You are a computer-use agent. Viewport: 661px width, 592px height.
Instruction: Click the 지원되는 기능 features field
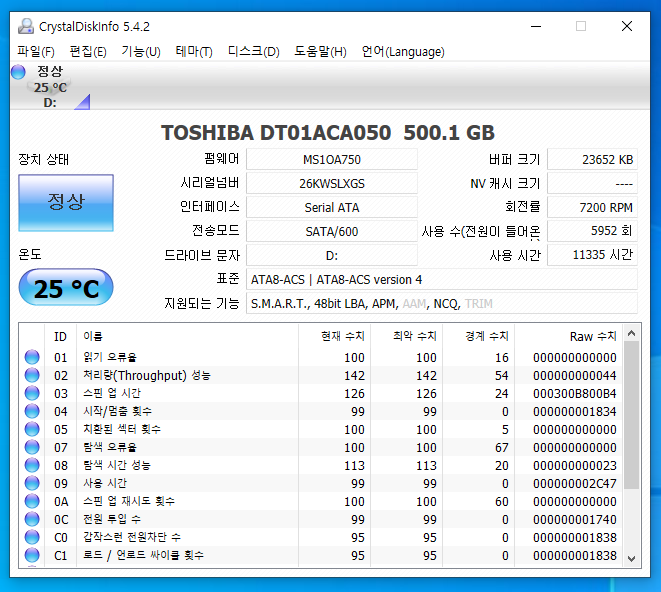click(x=442, y=304)
